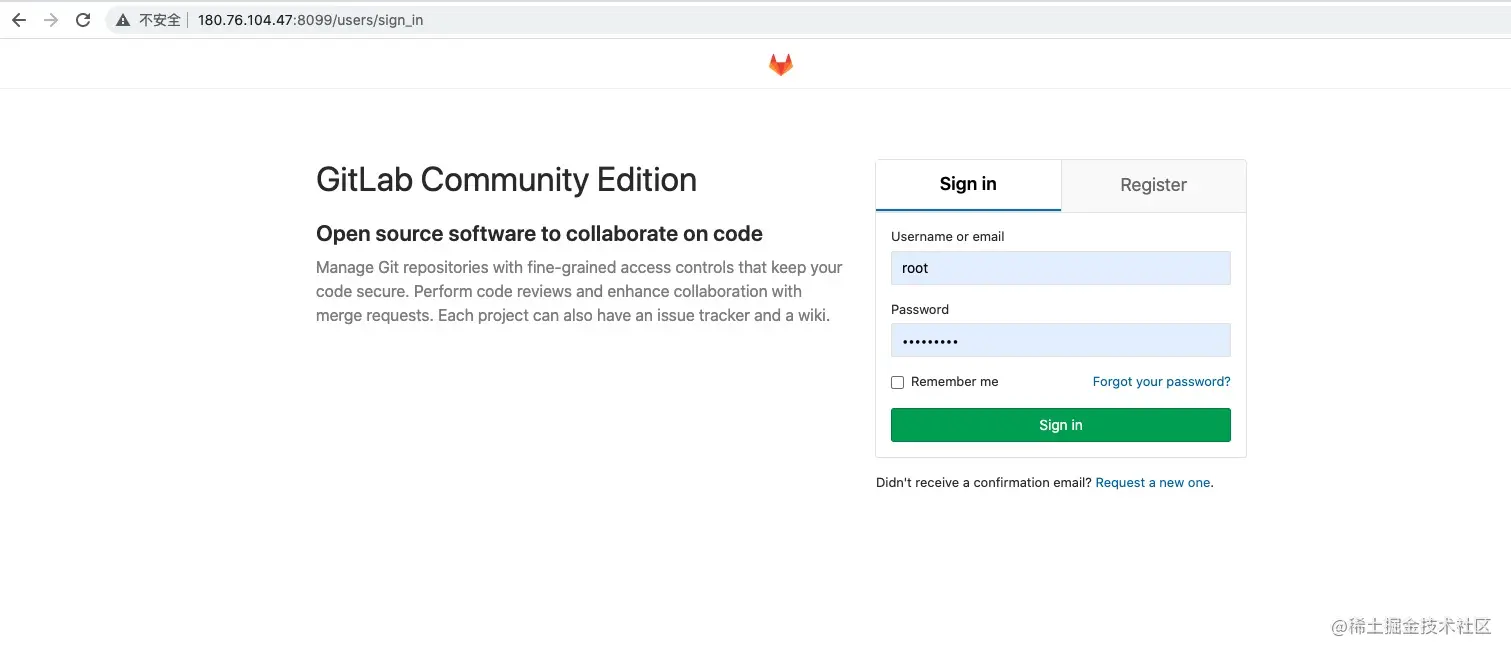Viewport: 1511px width, 656px height.
Task: Click the GitLab Community Edition heading
Action: (506, 180)
